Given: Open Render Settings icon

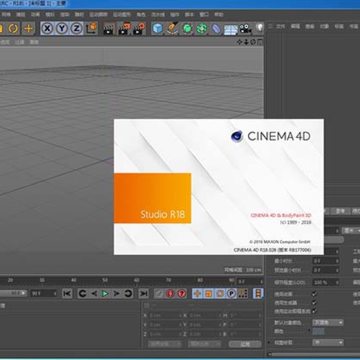Looking at the screenshot, I should point(139,28).
